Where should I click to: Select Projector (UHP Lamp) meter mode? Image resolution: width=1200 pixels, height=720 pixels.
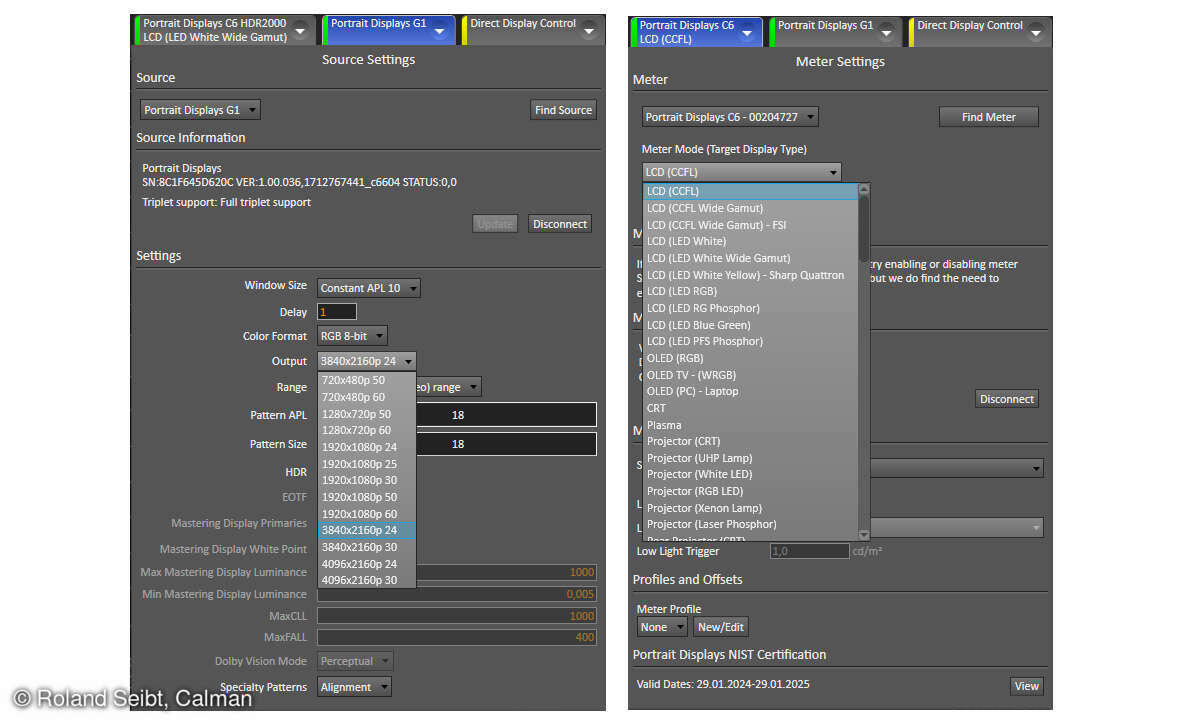pyautogui.click(x=750, y=458)
